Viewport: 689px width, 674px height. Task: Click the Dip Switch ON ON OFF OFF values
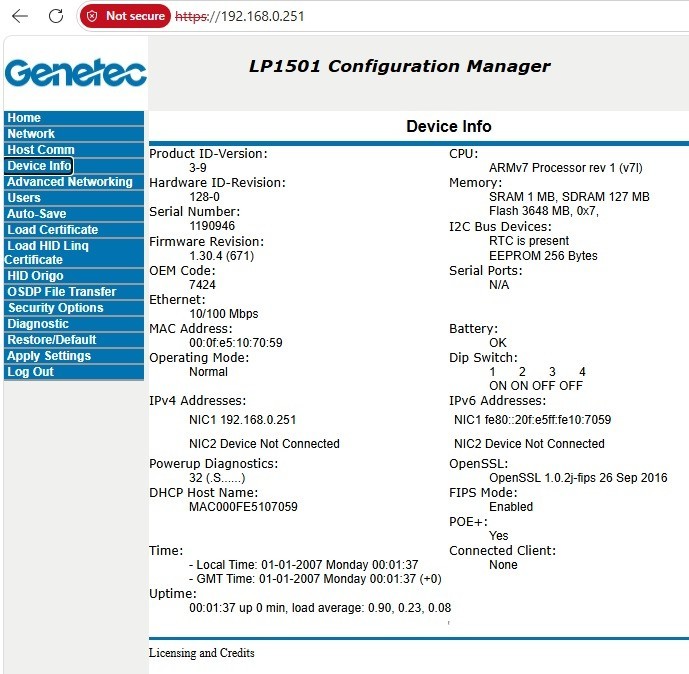[536, 386]
